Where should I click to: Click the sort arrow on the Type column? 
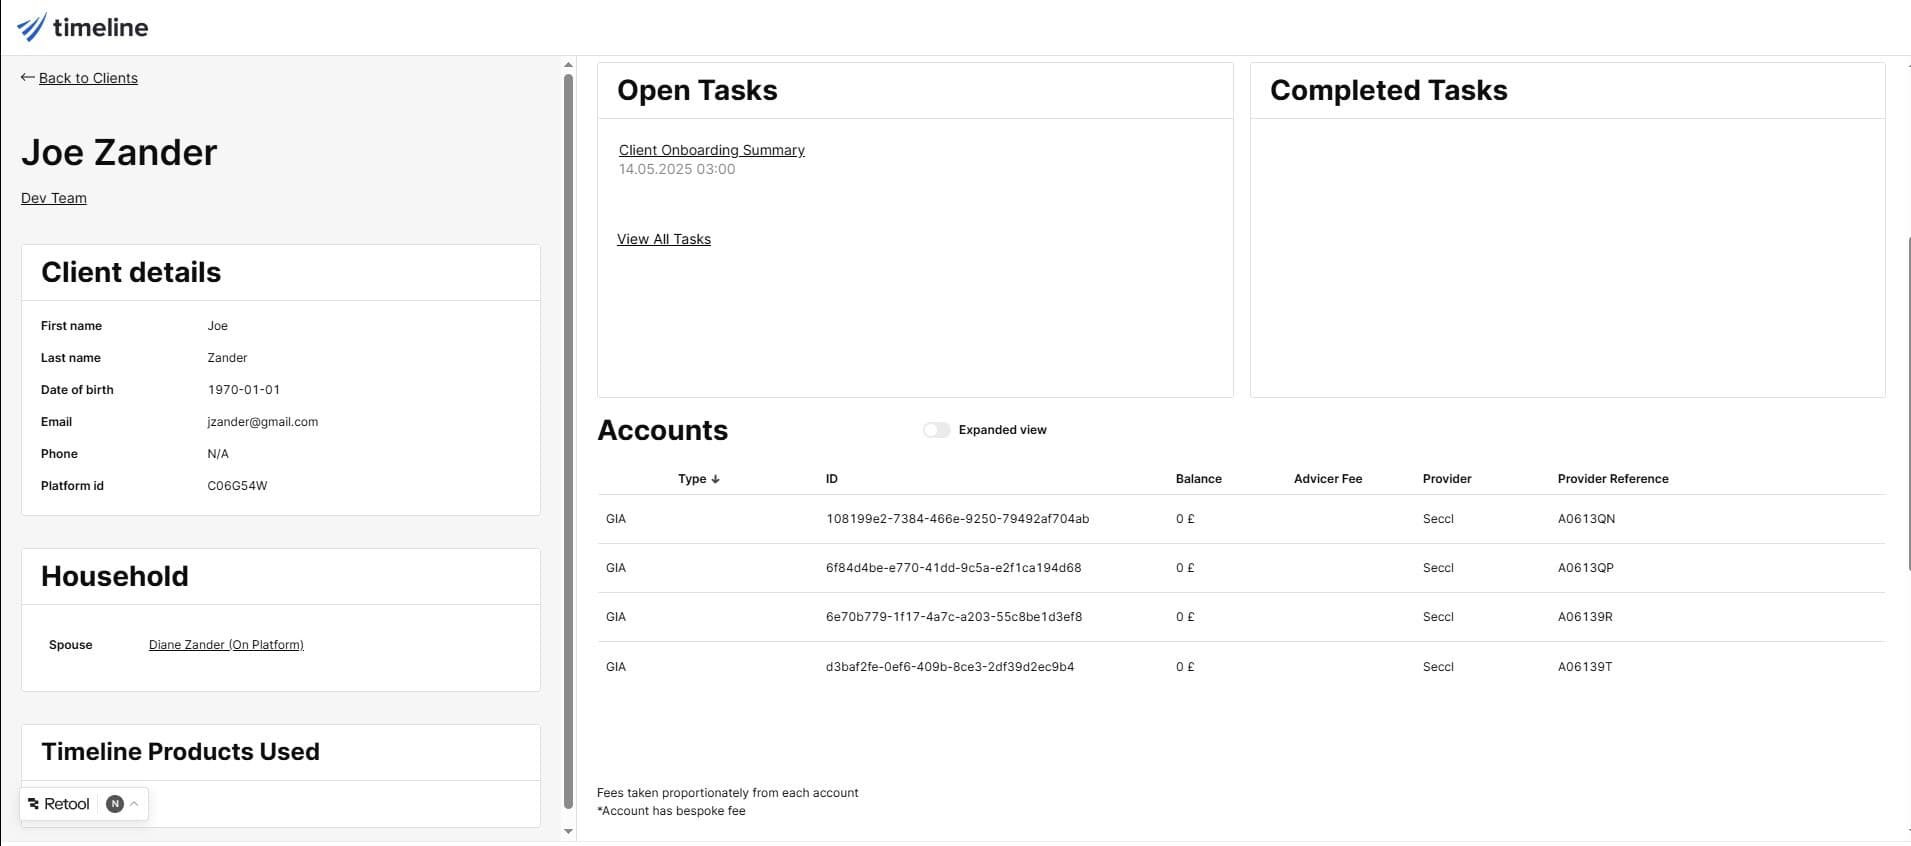tap(715, 479)
